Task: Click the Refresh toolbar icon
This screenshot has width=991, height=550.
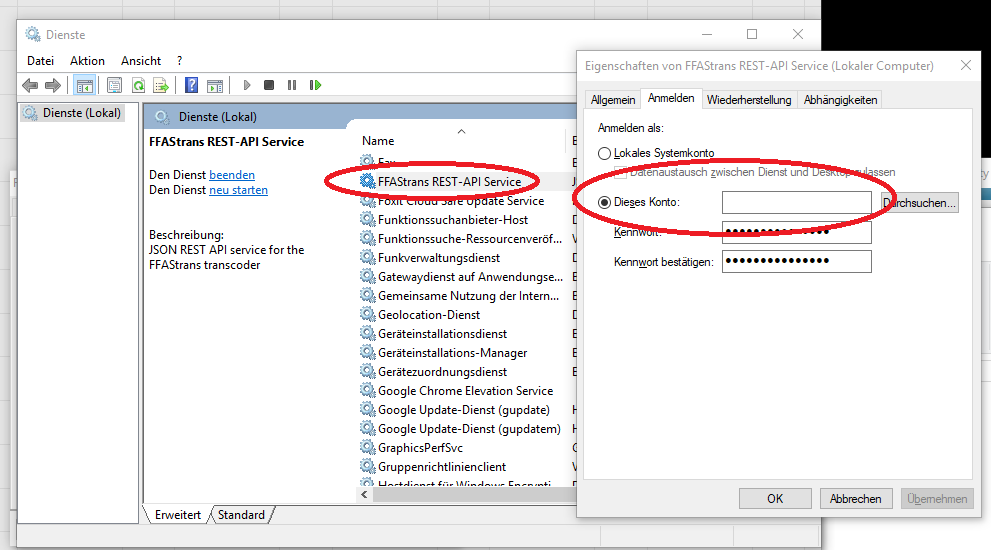Action: tap(138, 85)
